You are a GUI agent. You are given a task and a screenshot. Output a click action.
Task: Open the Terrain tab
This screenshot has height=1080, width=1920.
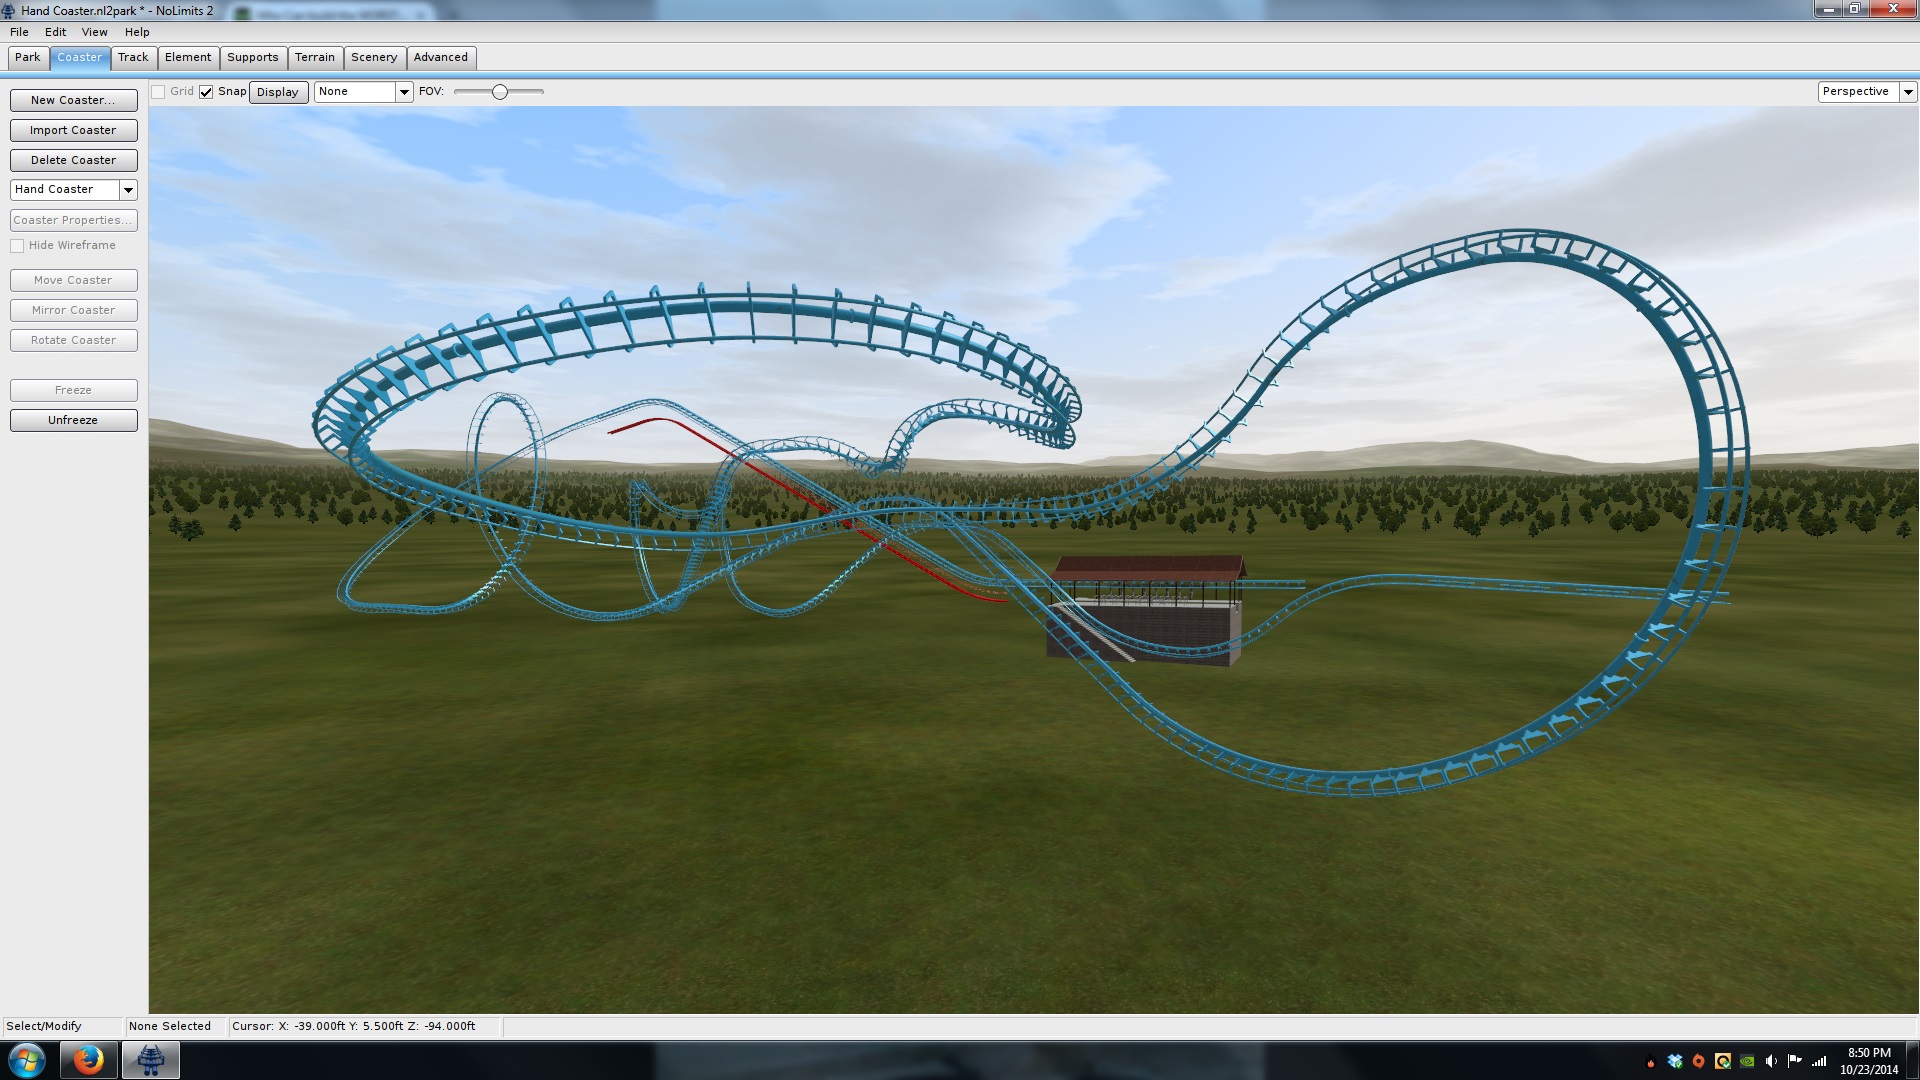point(314,57)
